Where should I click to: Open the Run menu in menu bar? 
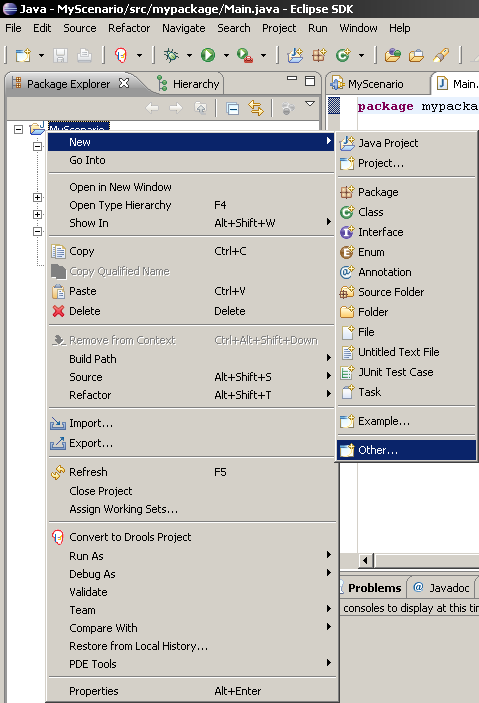(318, 28)
